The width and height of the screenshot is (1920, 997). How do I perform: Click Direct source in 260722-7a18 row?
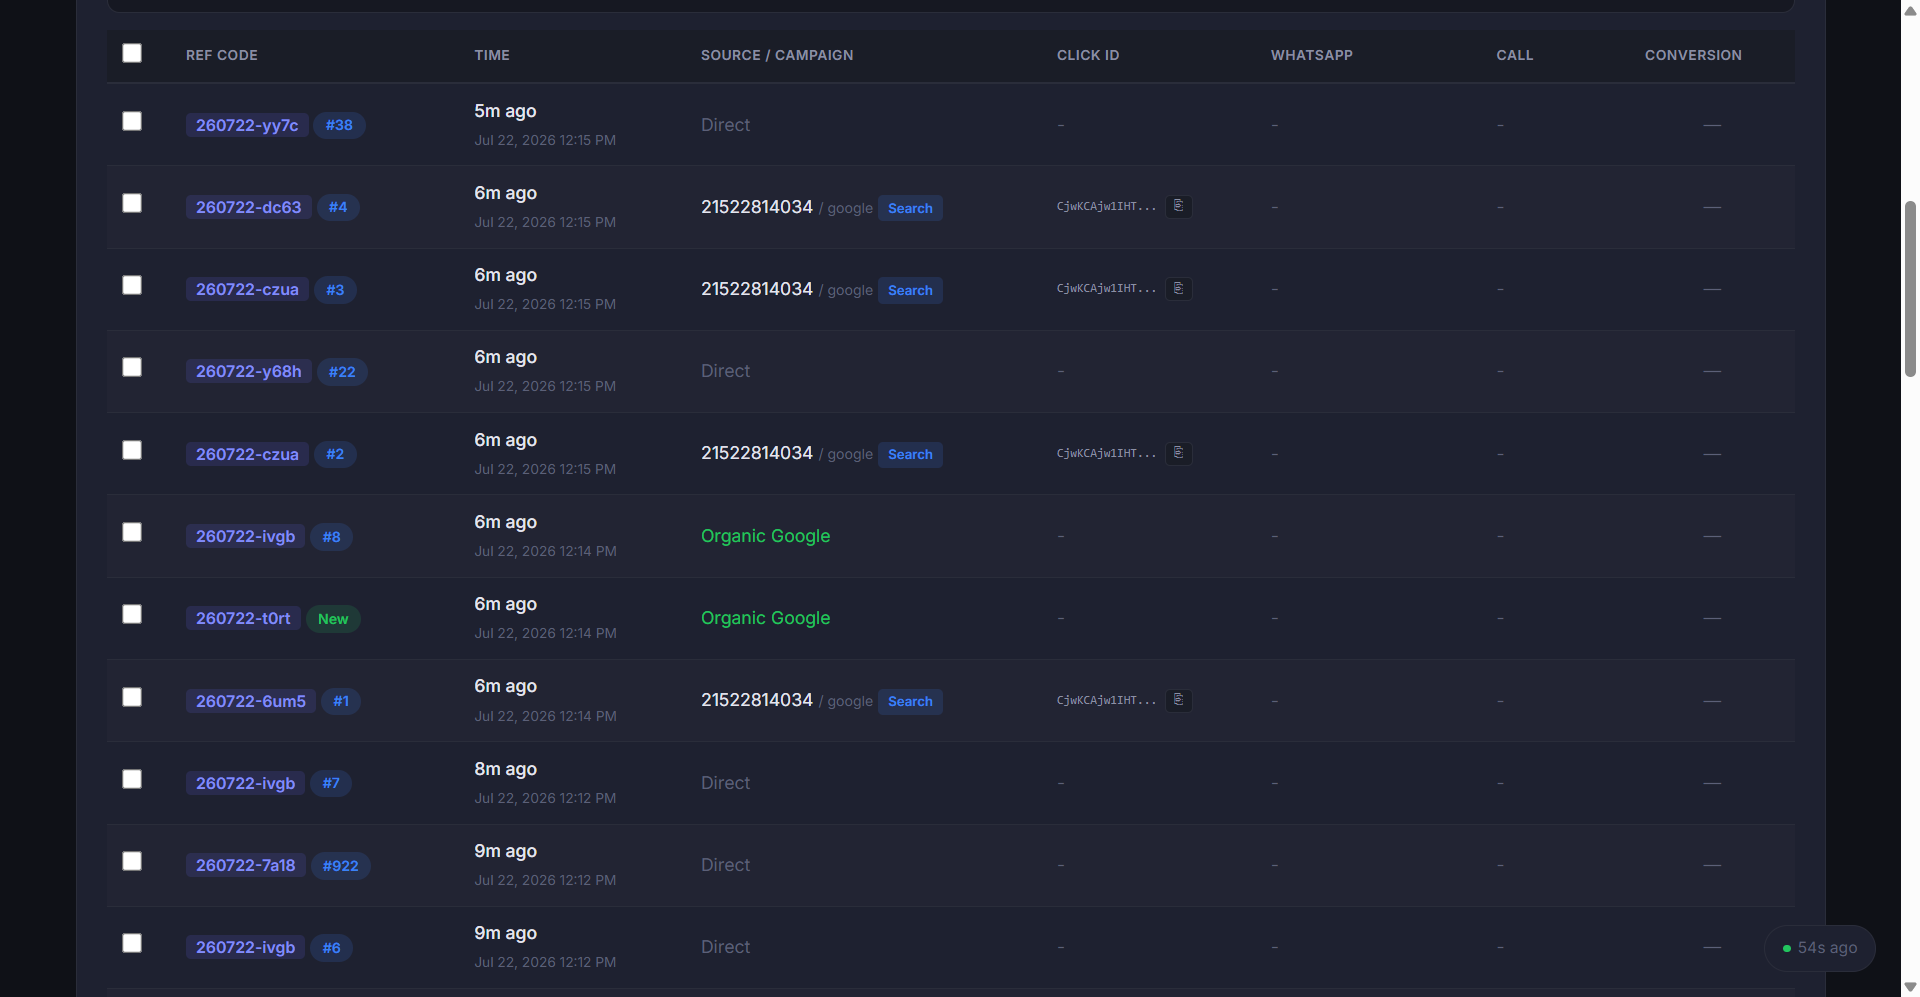[x=725, y=865]
